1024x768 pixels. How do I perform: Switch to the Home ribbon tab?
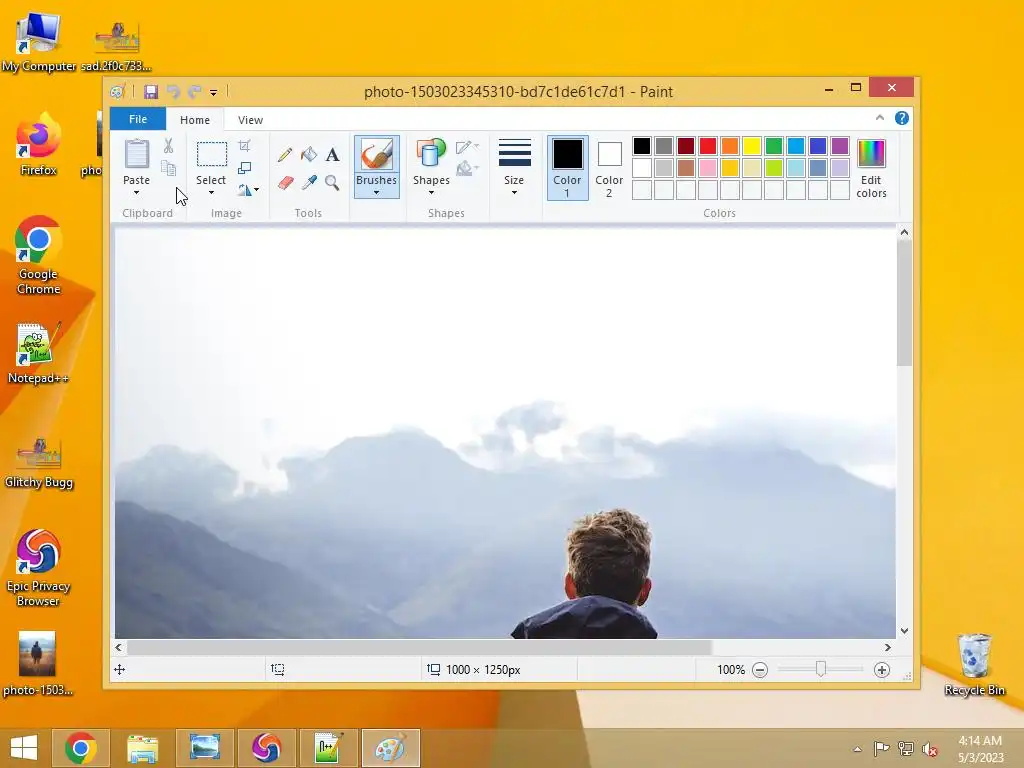coord(195,120)
